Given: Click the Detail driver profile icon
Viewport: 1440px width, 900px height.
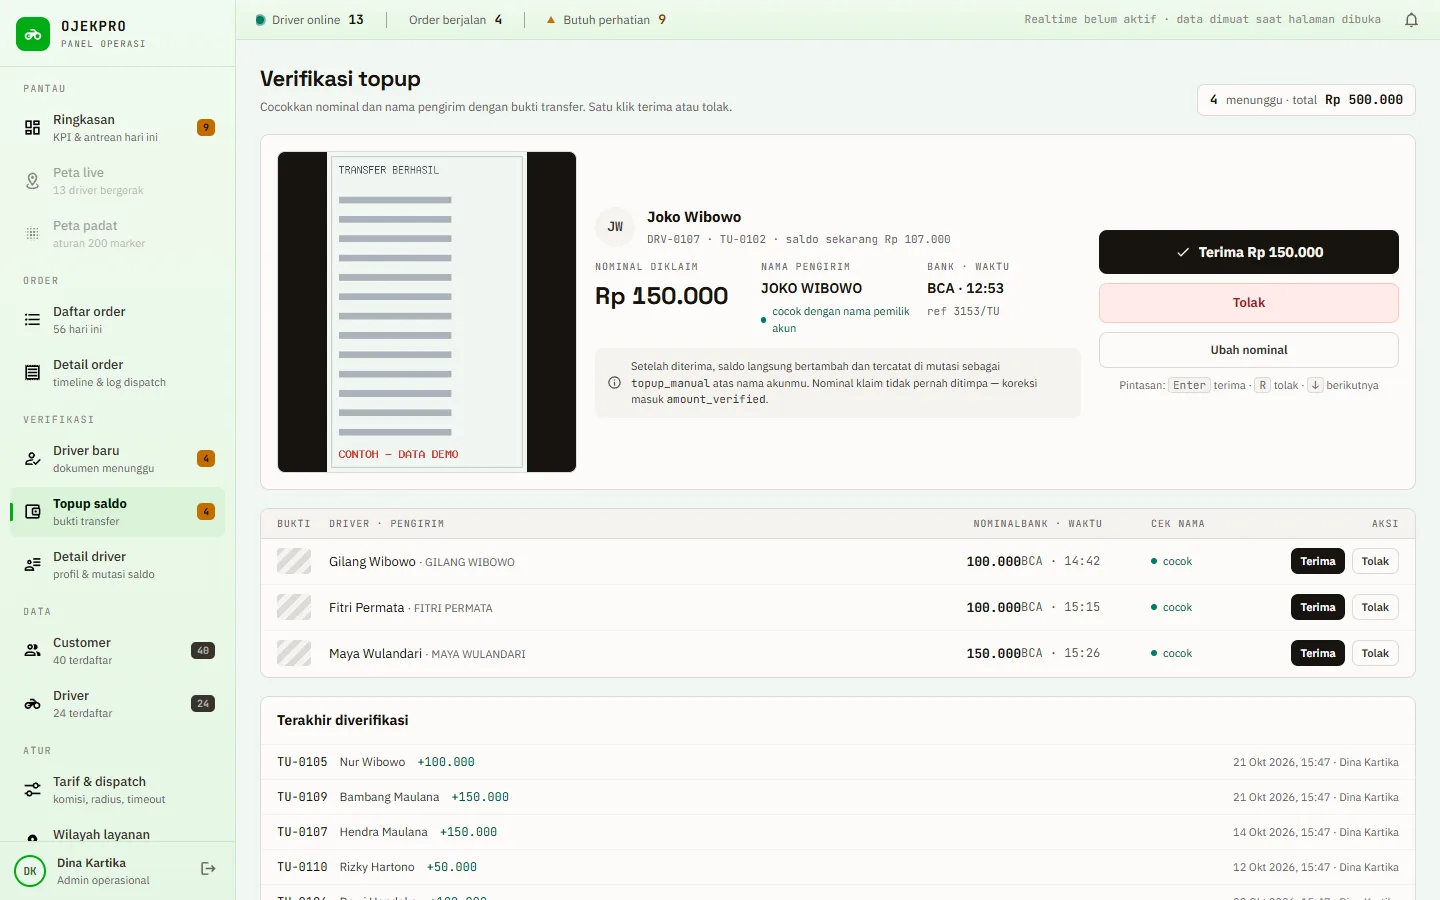Looking at the screenshot, I should coord(33,565).
